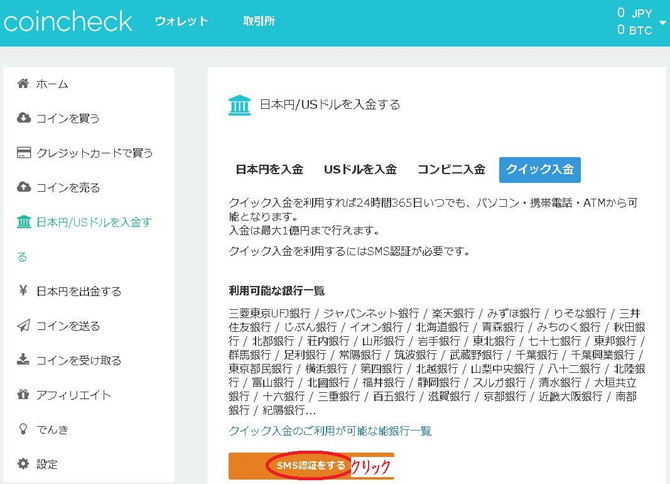
Task: Open でんき in the sidebar
Action: click(x=52, y=429)
